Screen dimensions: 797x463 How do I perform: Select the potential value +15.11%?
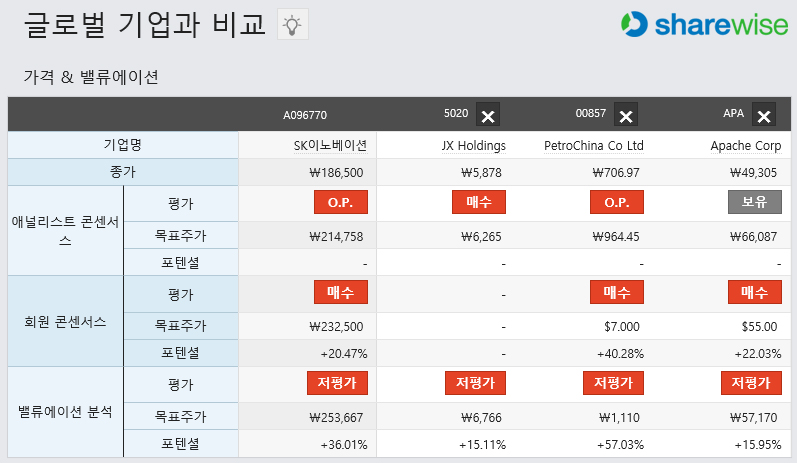[483, 445]
